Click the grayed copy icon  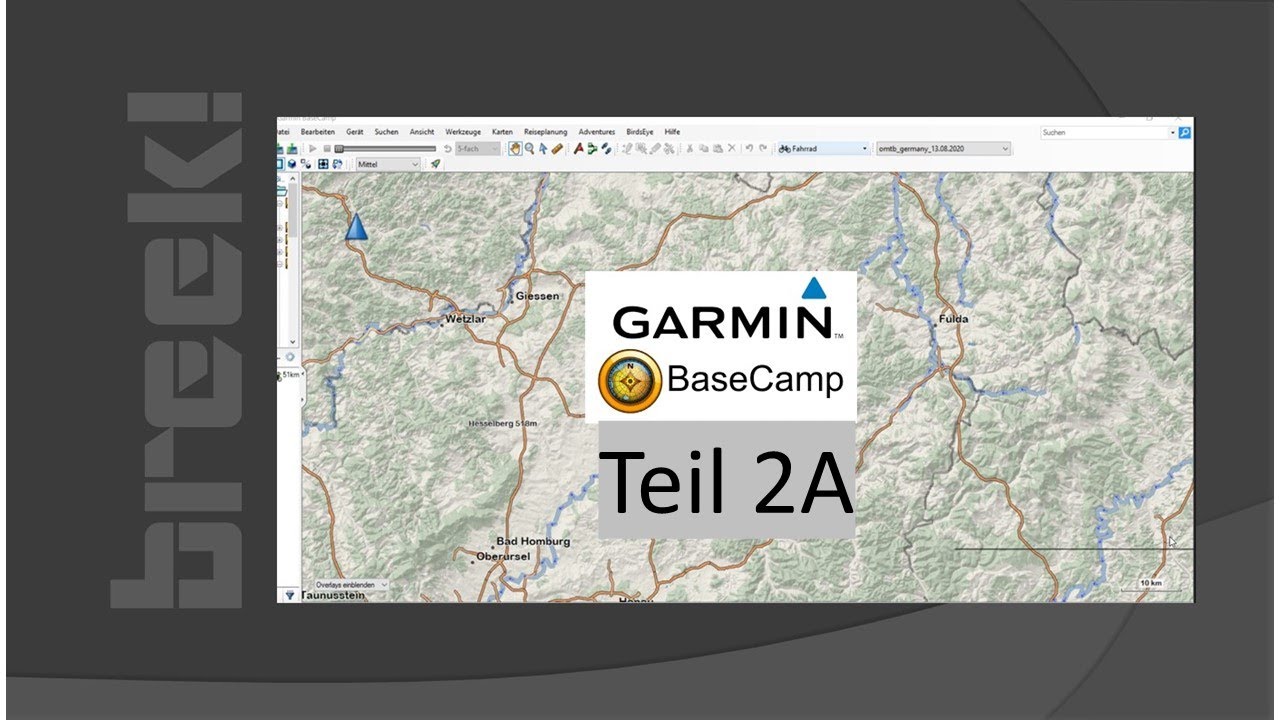703,149
